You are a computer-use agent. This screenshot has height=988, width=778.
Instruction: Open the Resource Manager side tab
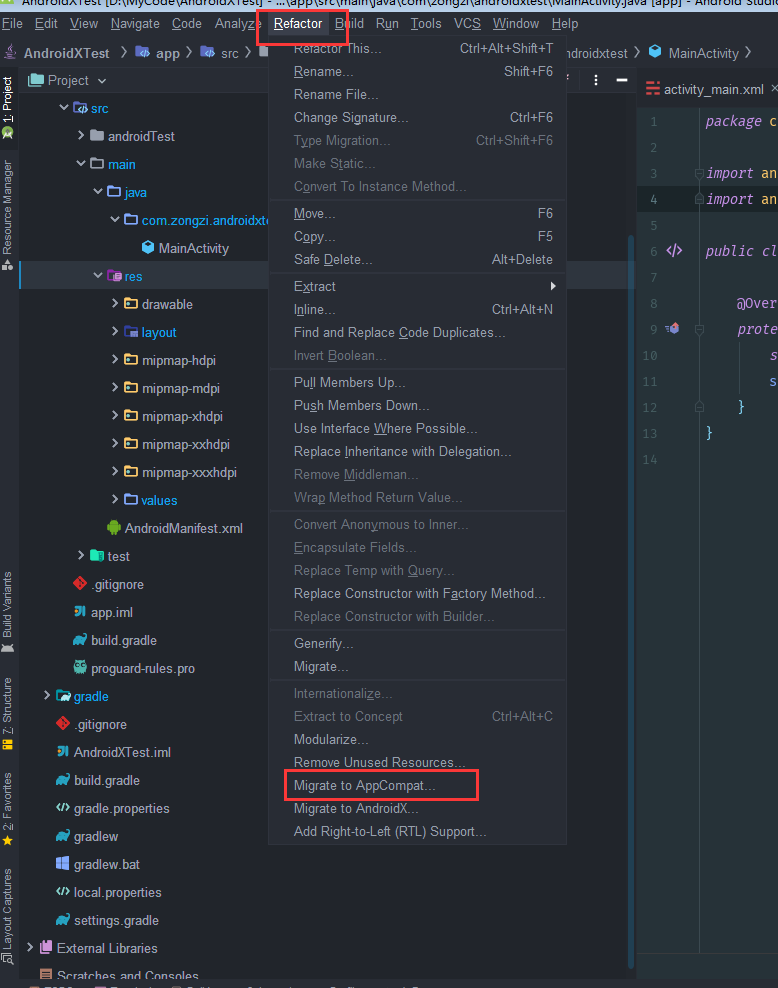8,215
